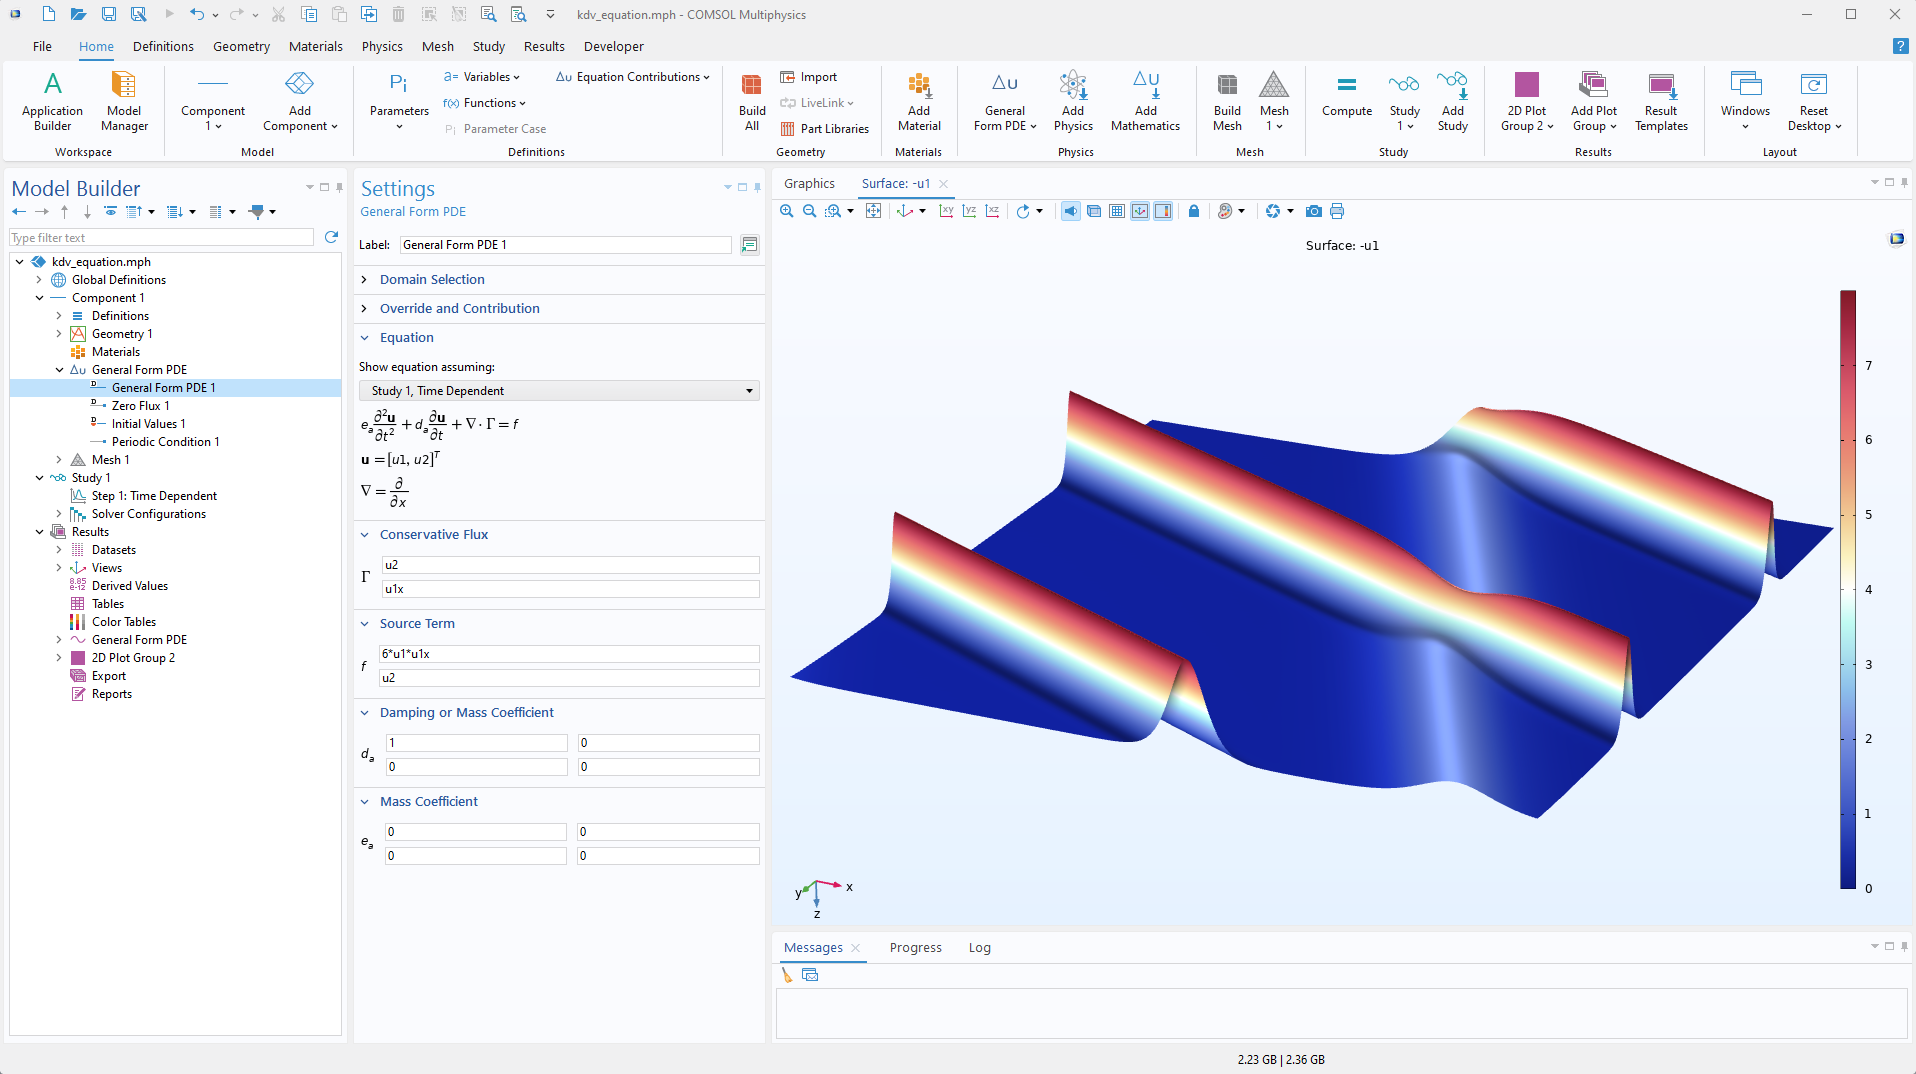Expand the Domain Selection section
Viewport: 1916px width, 1074px height.
click(x=432, y=279)
